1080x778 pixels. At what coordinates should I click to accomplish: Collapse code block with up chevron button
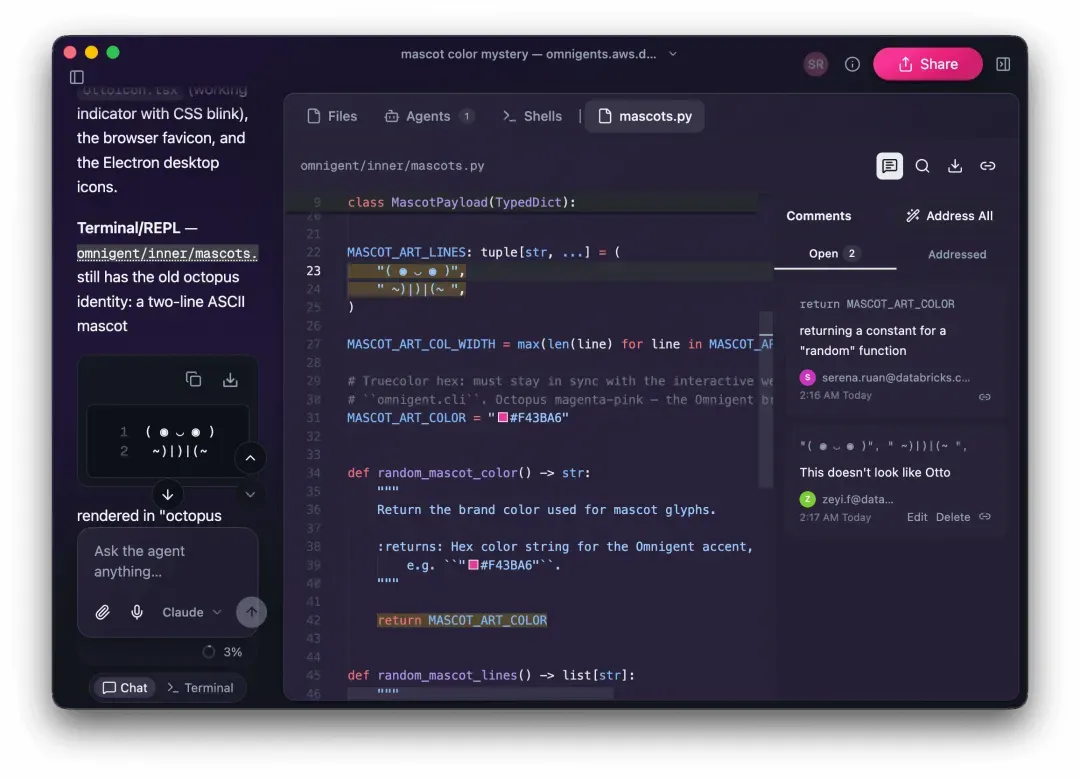coord(250,458)
